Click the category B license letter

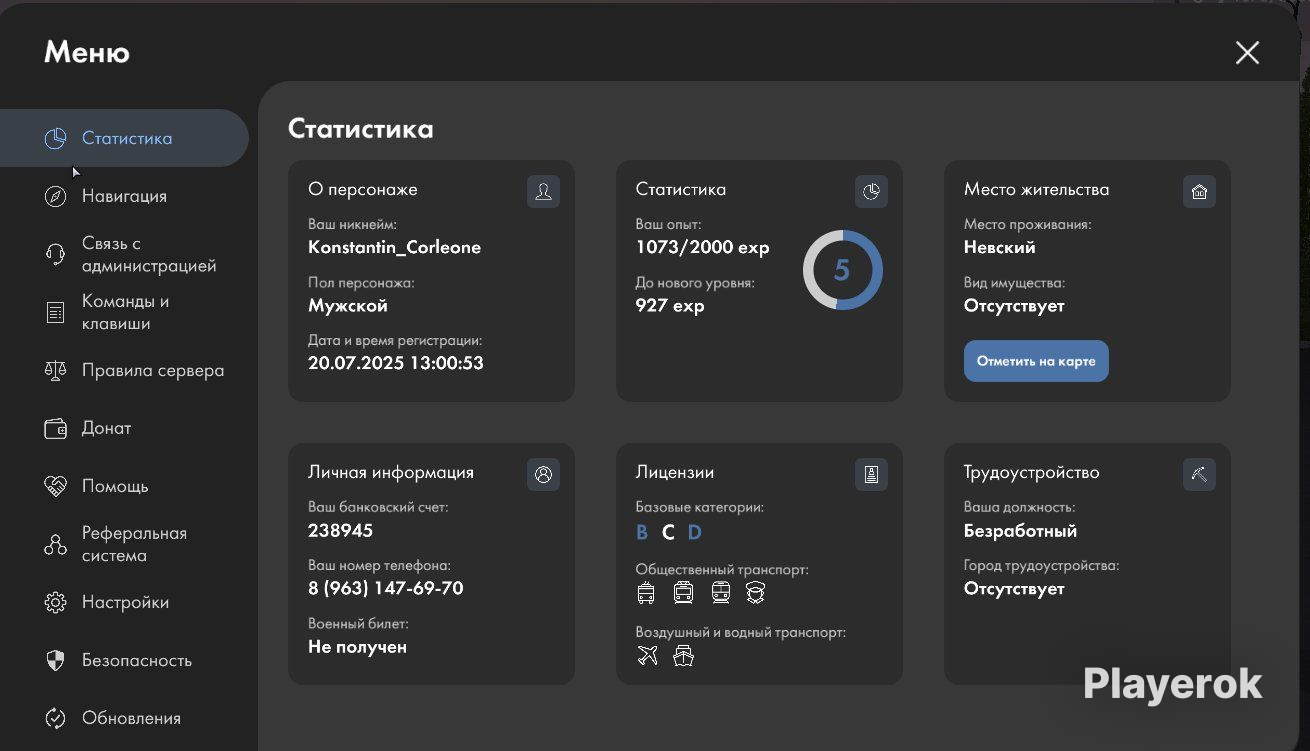pos(642,532)
